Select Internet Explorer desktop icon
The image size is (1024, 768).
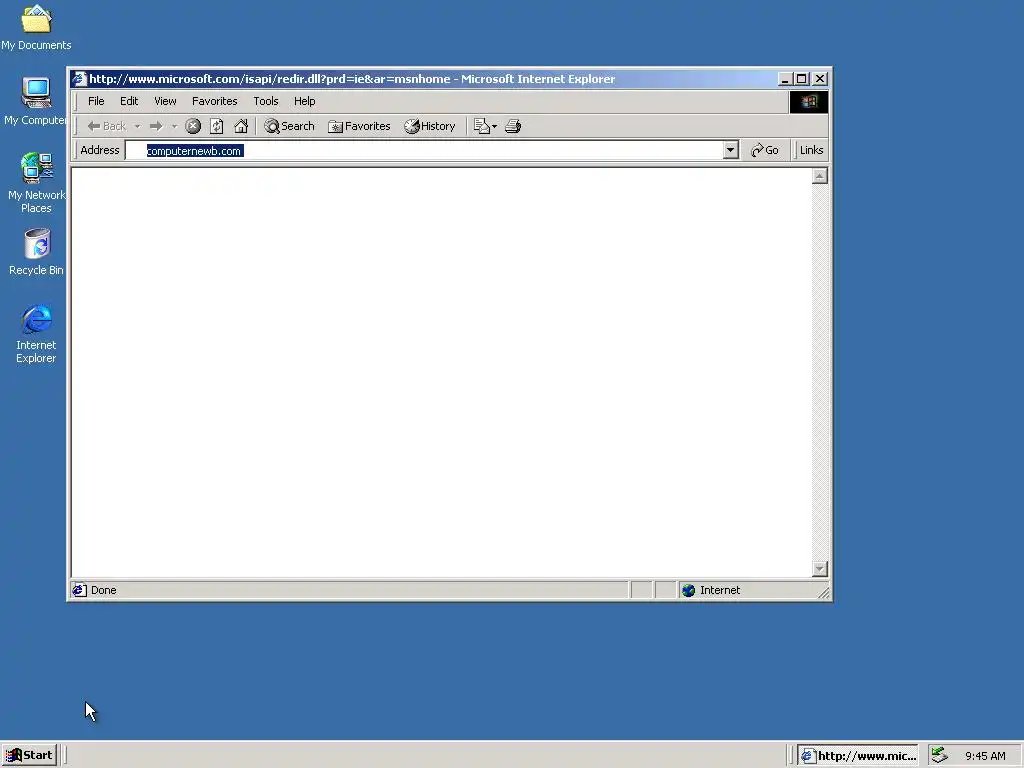click(36, 333)
